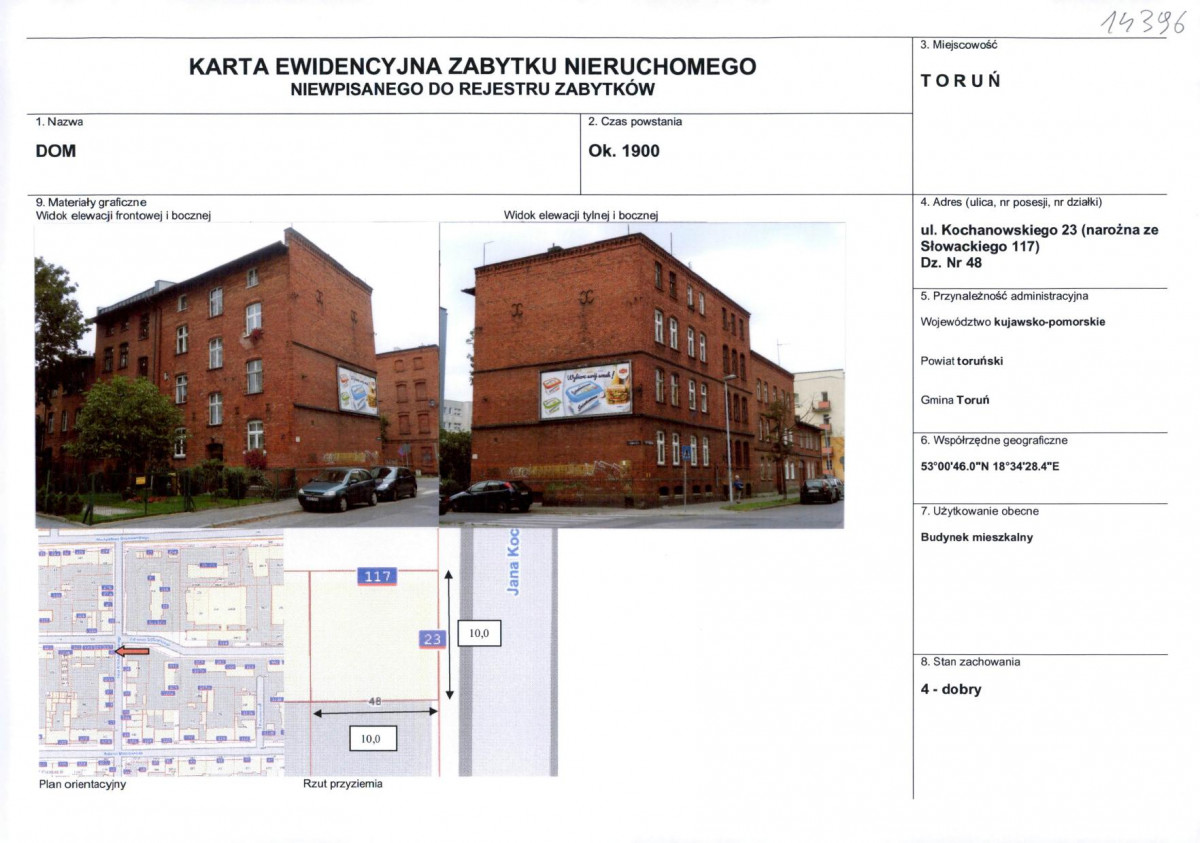Image resolution: width=1200 pixels, height=843 pixels.
Task: Click the handwritten number 14396
Action: [1142, 20]
